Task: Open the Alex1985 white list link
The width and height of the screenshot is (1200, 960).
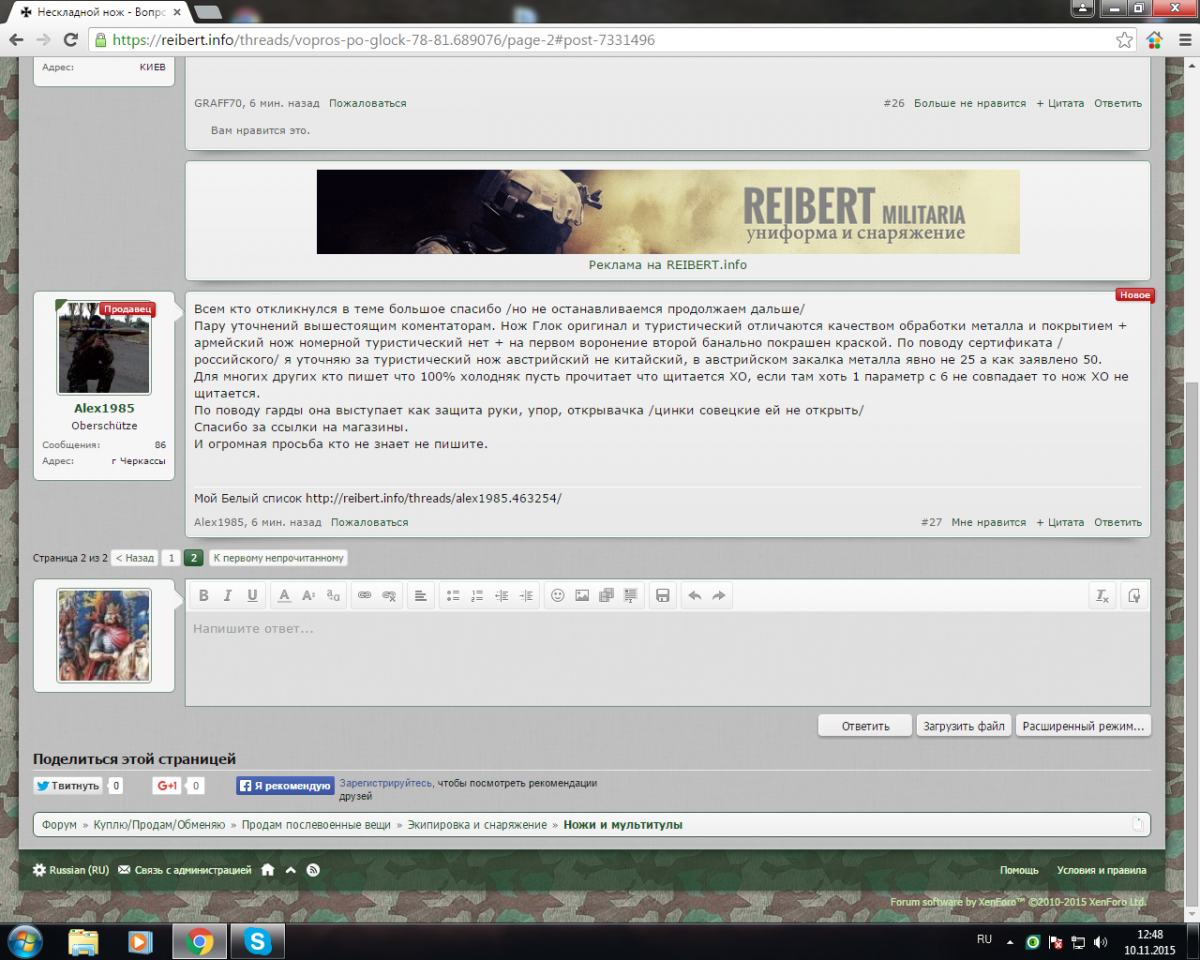Action: [433, 498]
